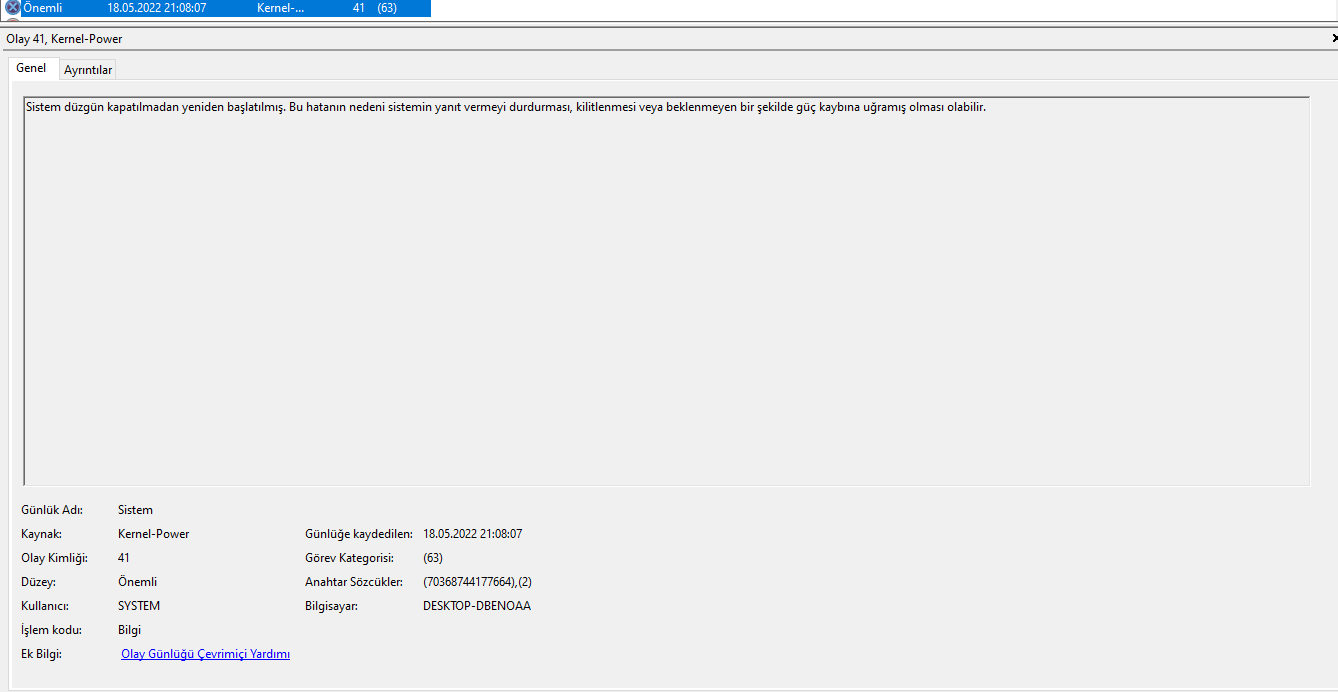Image resolution: width=1338 pixels, height=692 pixels.
Task: Click the Bilgisayar value DESKTOP-DBENOAA
Action: point(477,606)
